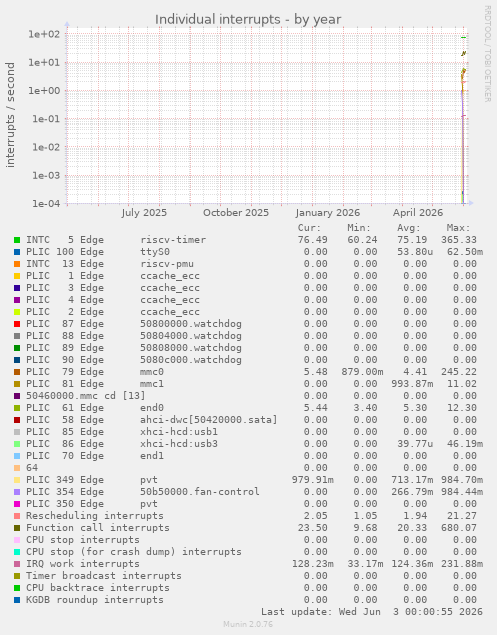Click the xhci-hcd:usb1 label

pyautogui.click(x=179, y=432)
